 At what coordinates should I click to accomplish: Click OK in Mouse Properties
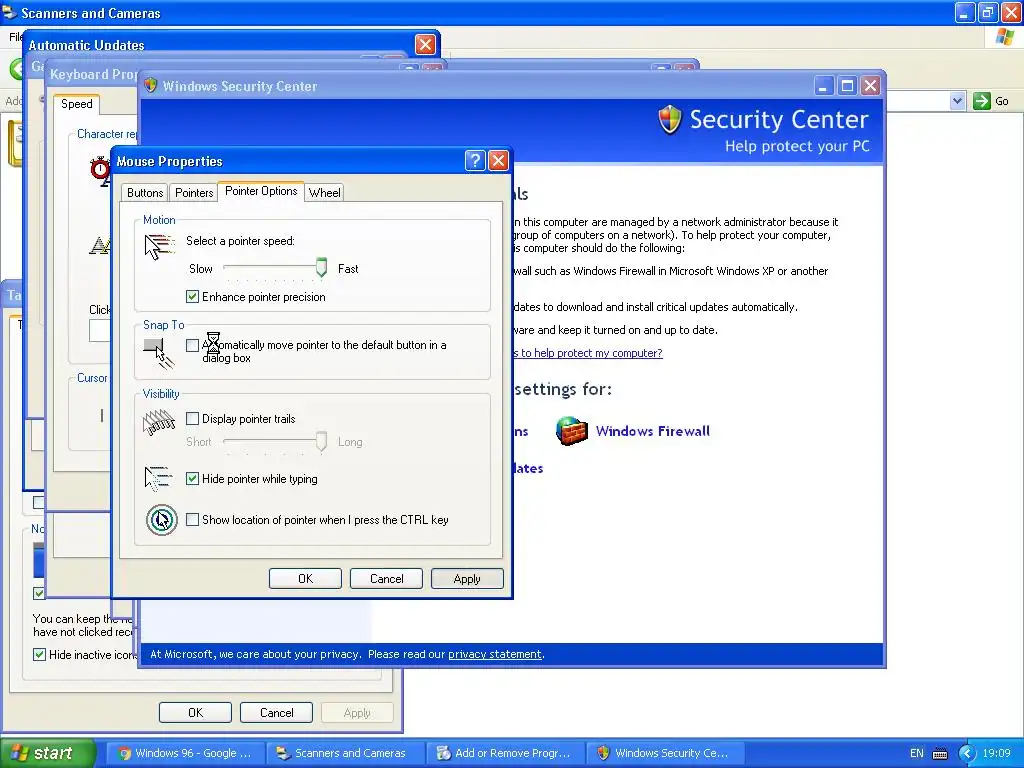[305, 579]
